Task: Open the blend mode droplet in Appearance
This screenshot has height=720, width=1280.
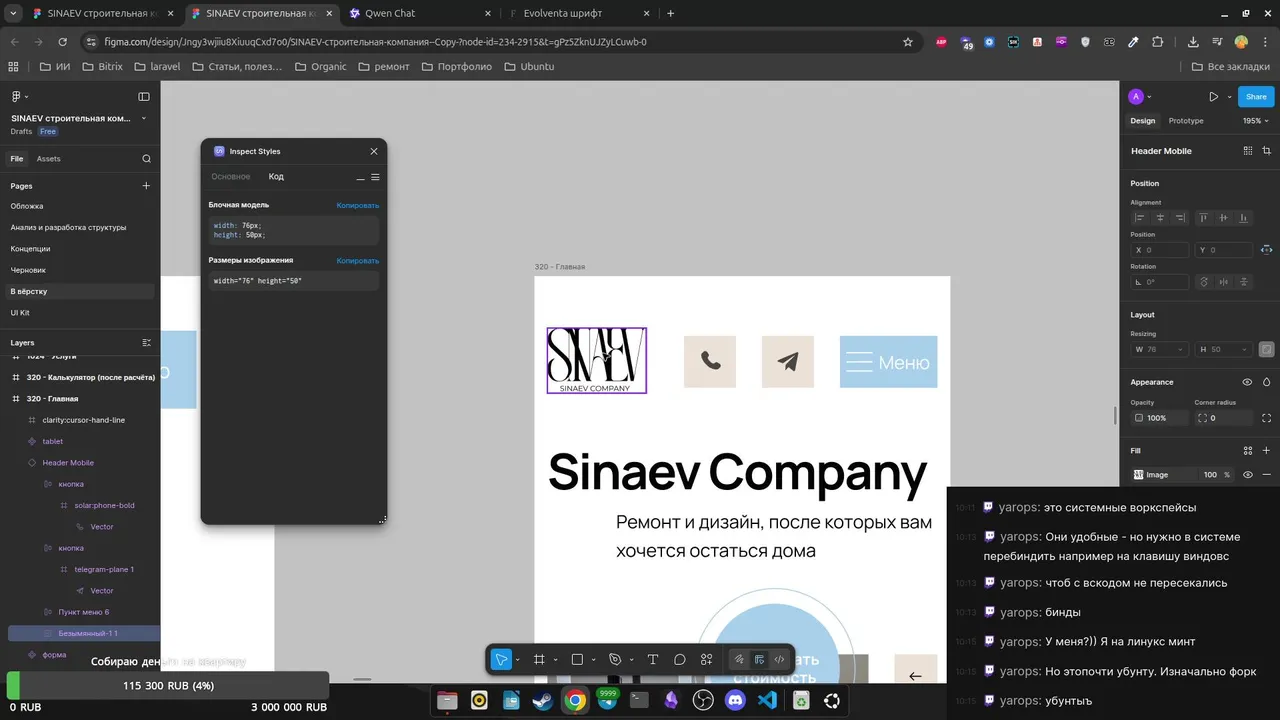Action: (1267, 382)
